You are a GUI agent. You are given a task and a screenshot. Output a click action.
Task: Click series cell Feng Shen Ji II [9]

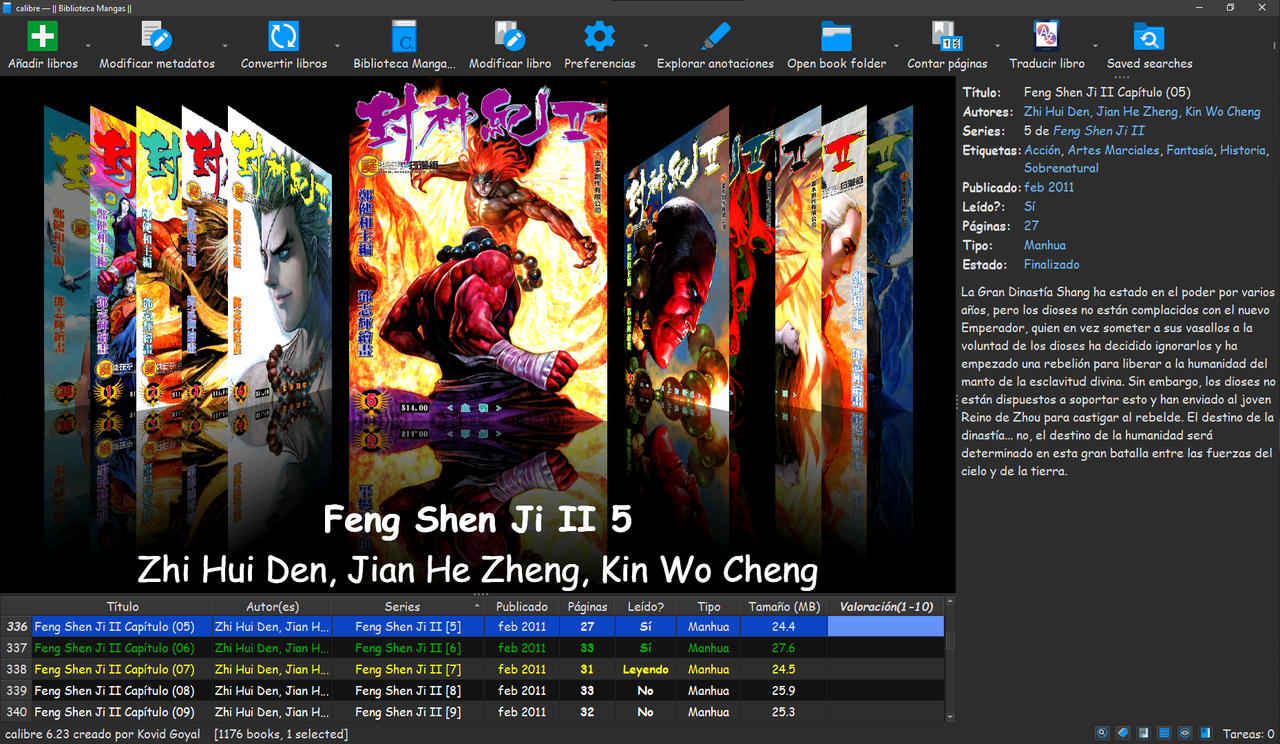click(408, 712)
